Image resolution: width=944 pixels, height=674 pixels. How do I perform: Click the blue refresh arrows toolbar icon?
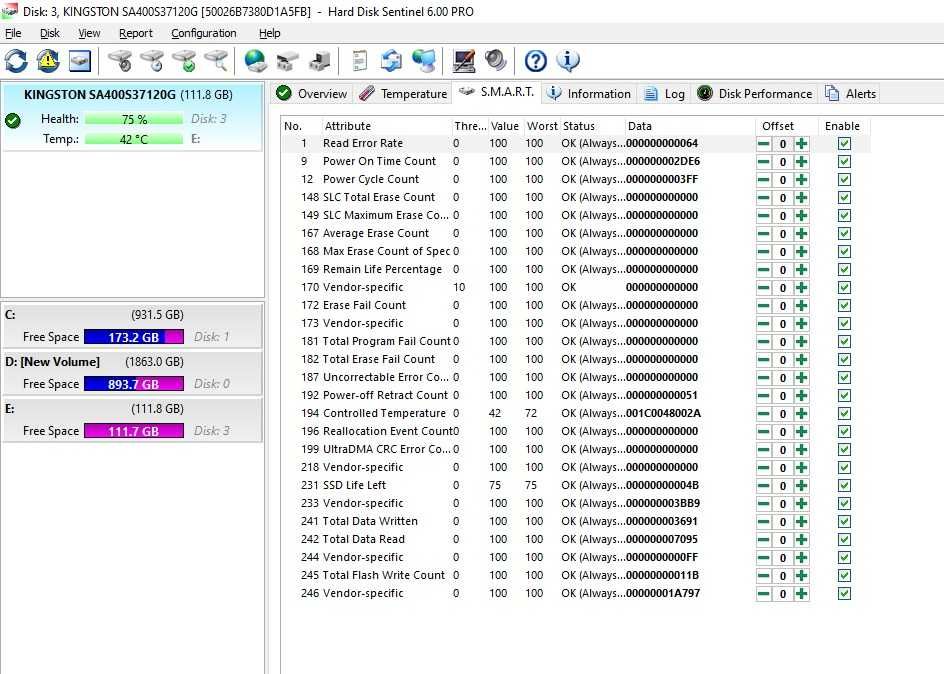pyautogui.click(x=16, y=61)
